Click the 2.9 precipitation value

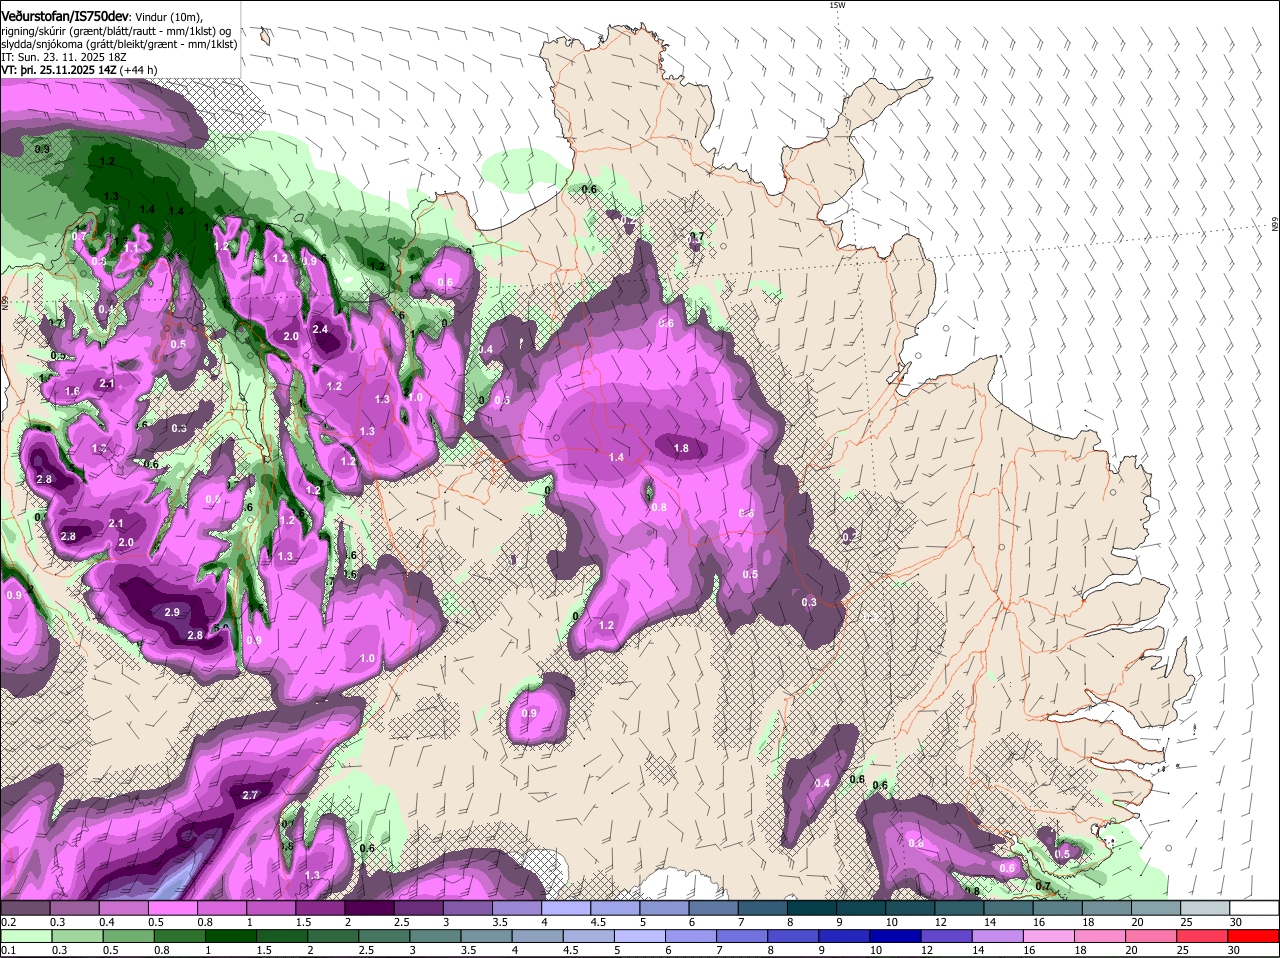(171, 612)
